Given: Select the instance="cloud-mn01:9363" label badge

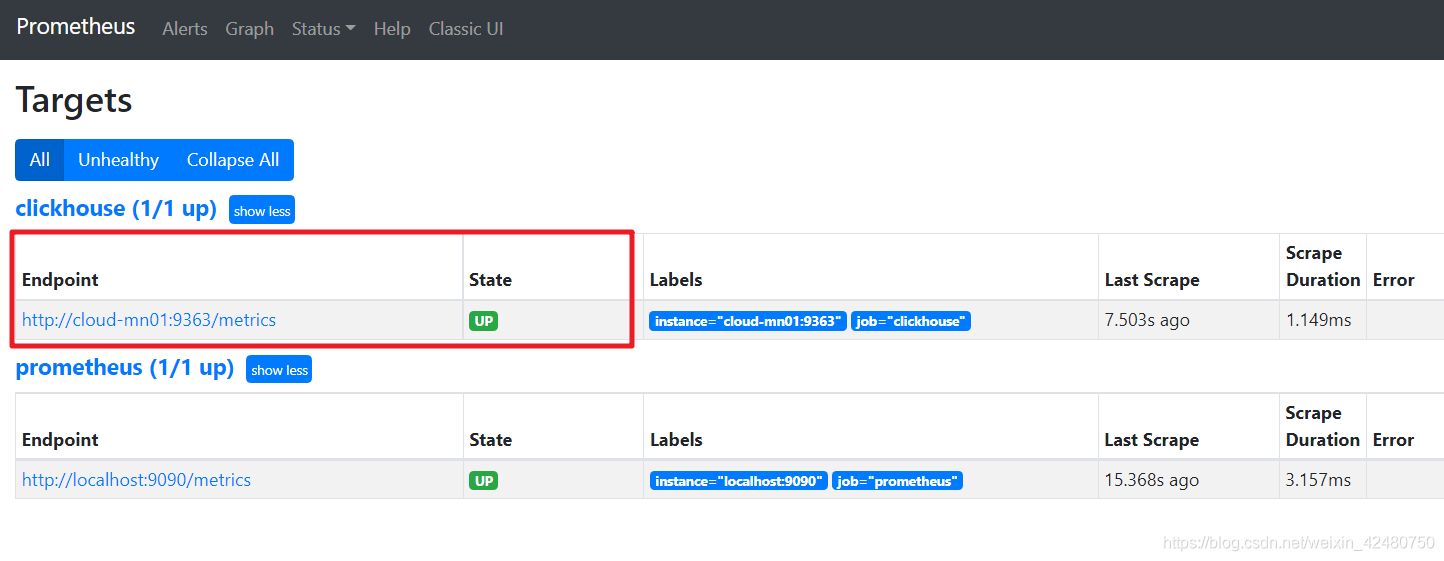Looking at the screenshot, I should 748,321.
